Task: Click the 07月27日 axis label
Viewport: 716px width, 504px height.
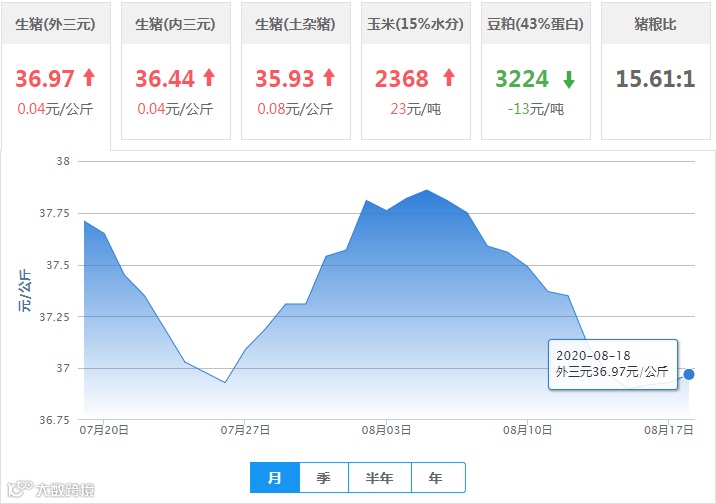Action: pyautogui.click(x=245, y=430)
